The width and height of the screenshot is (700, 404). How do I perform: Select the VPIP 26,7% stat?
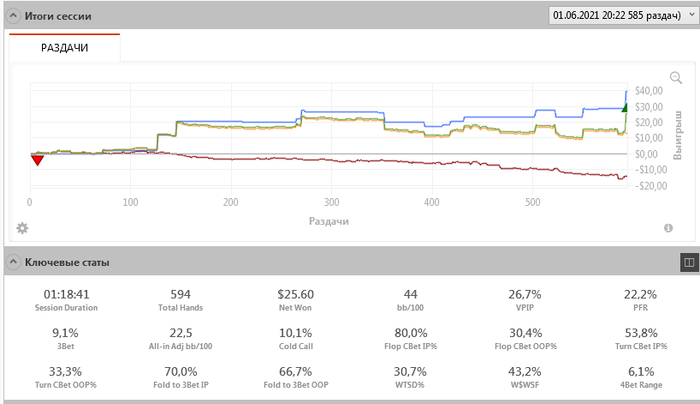tap(524, 300)
